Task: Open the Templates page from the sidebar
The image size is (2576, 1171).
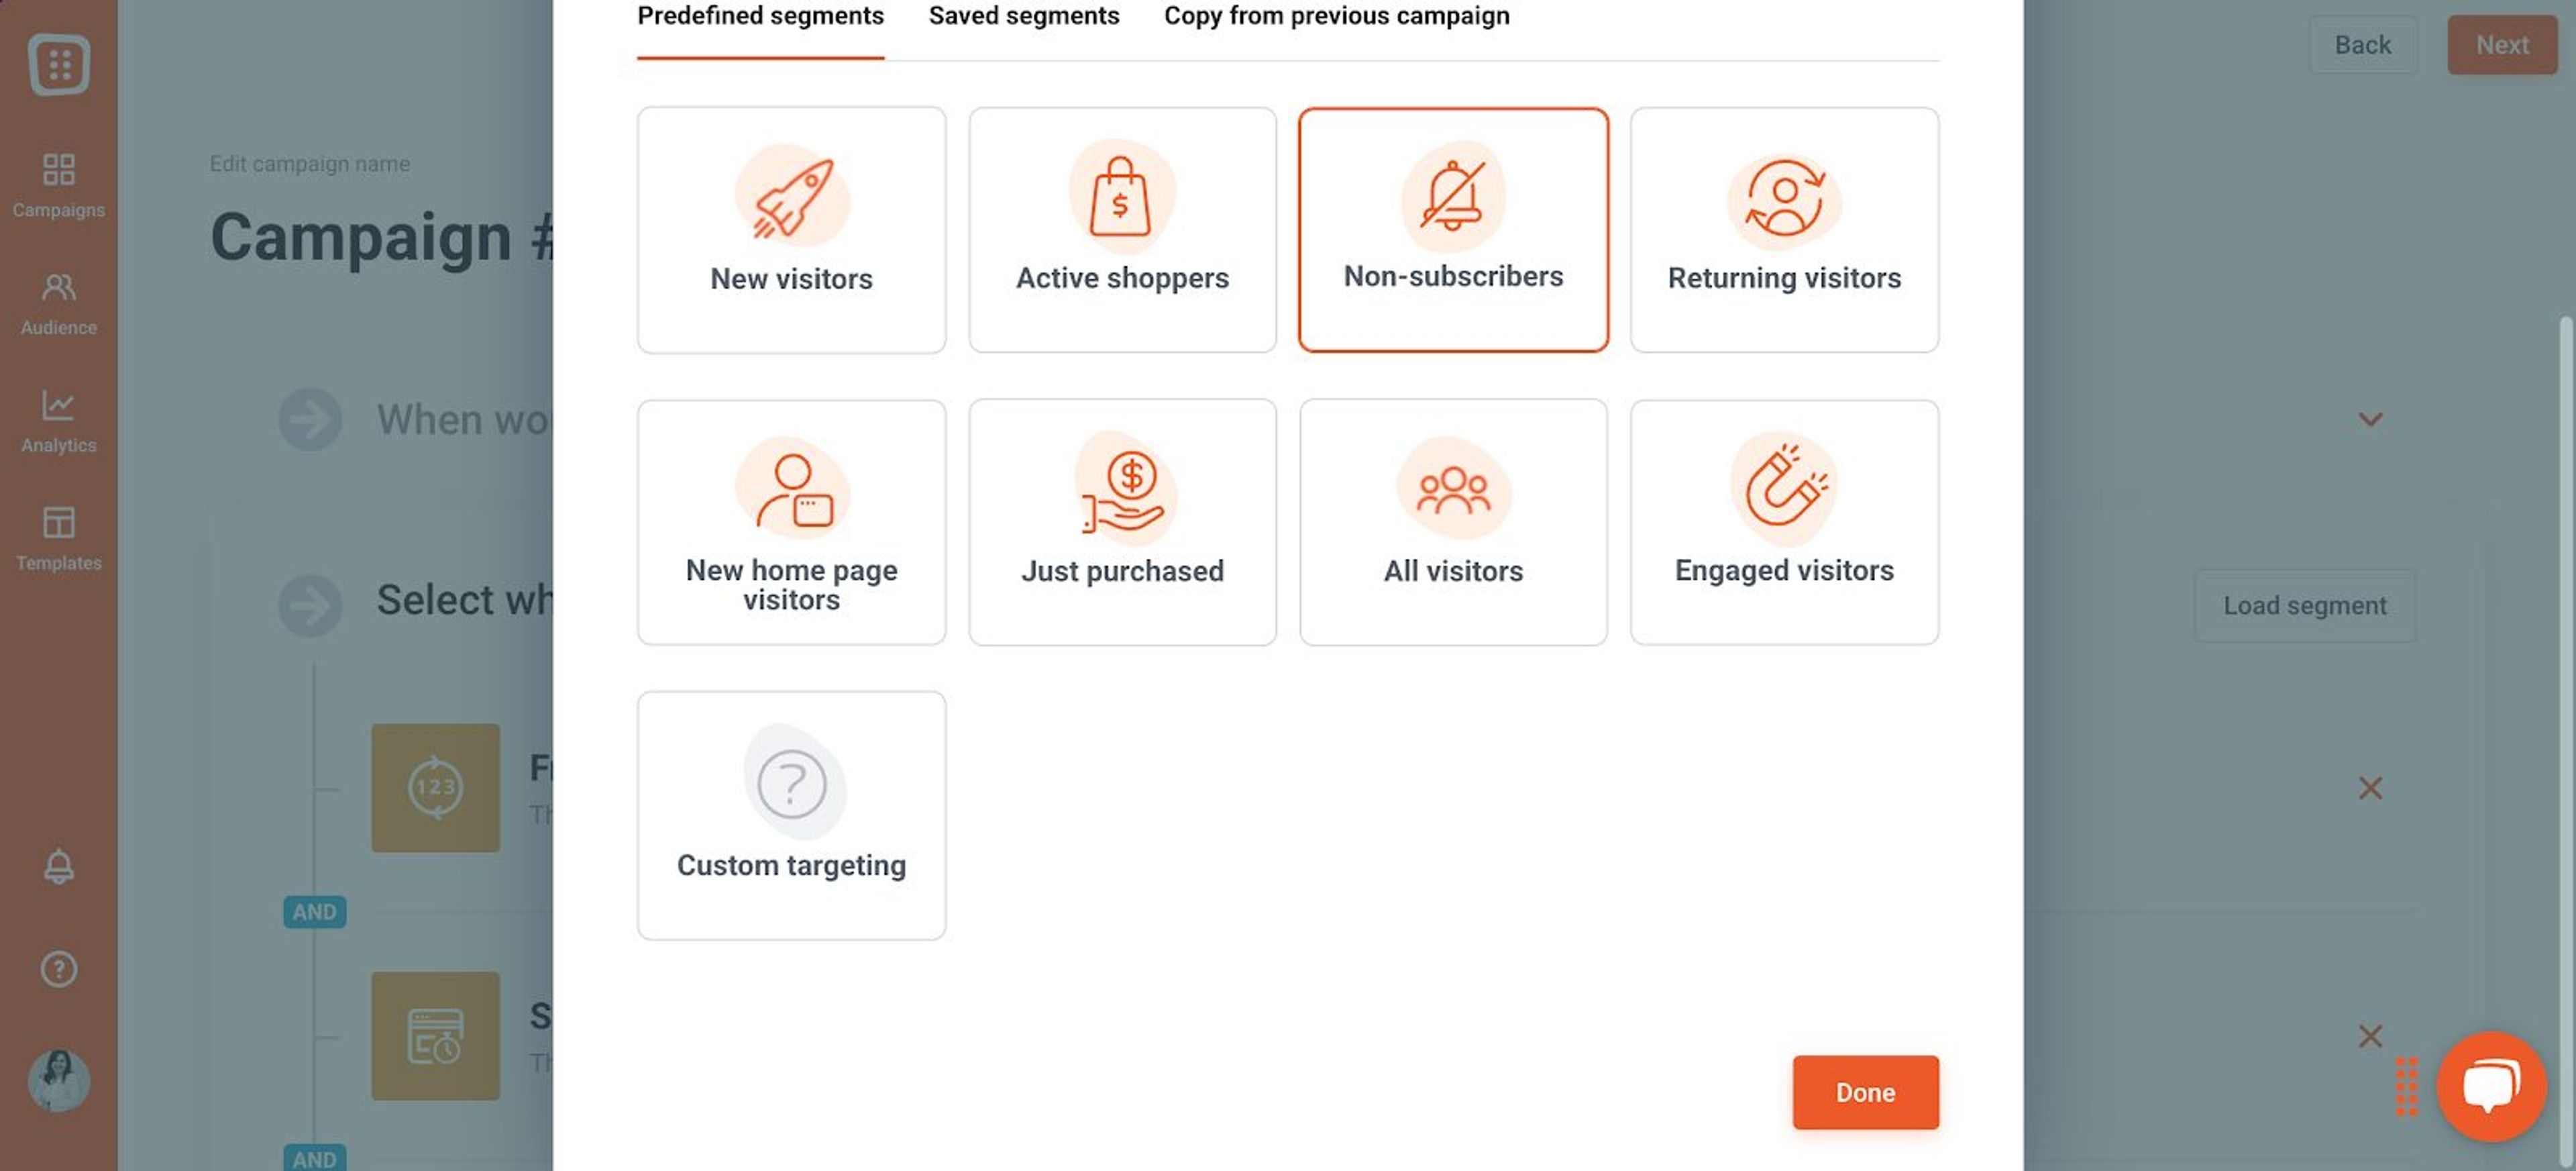Action: click(59, 538)
